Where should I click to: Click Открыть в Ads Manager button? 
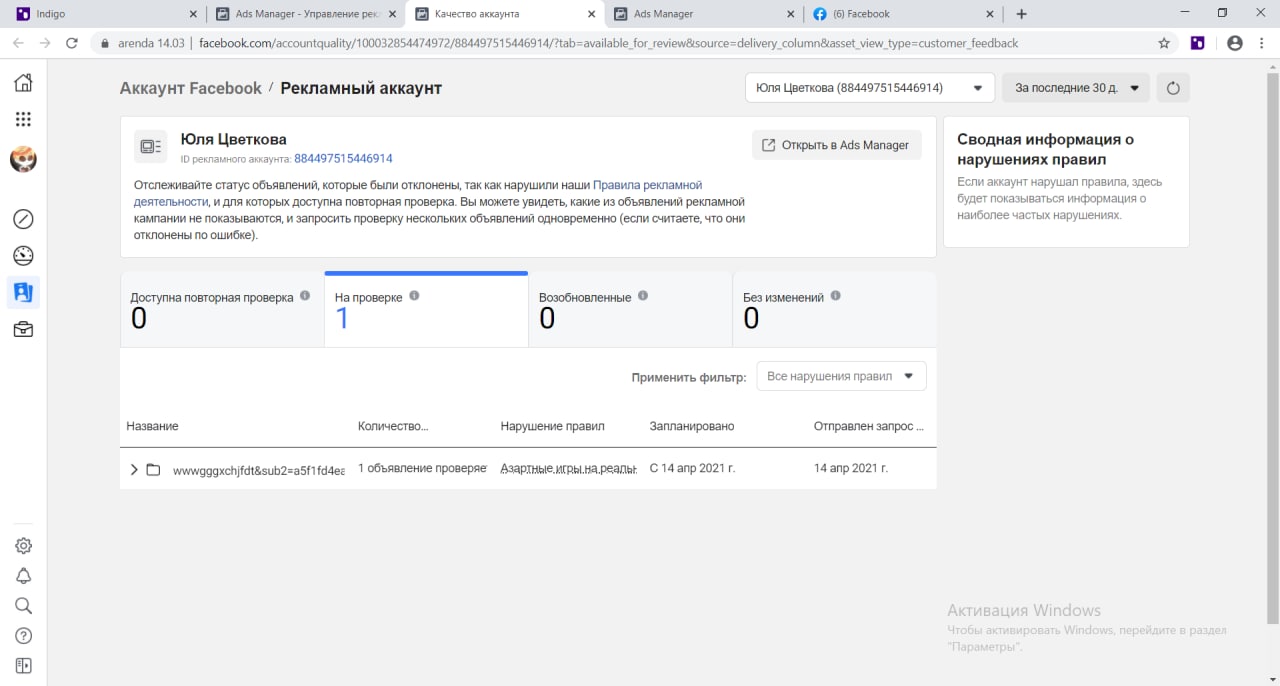pos(836,145)
